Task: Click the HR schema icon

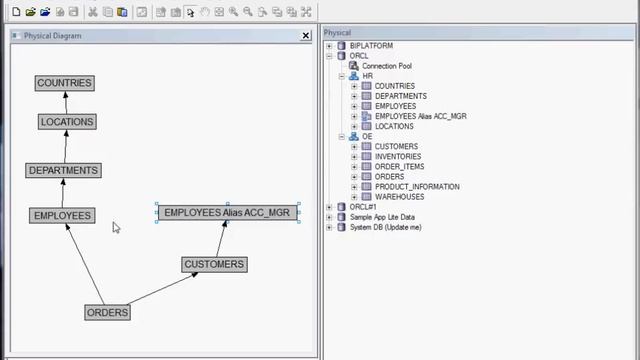Action: (353, 76)
